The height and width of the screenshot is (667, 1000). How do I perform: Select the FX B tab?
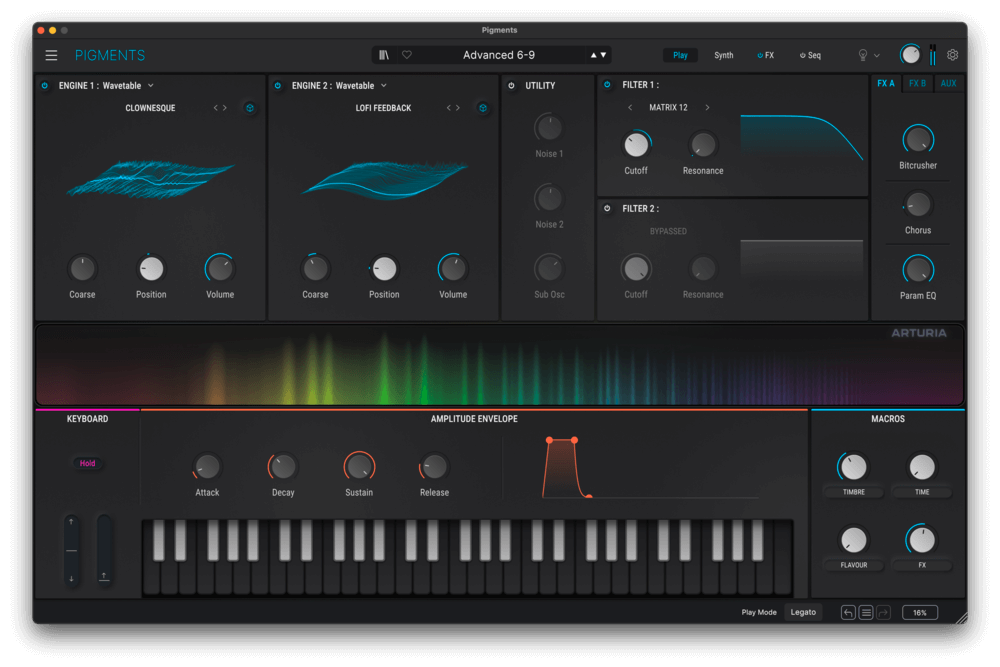[x=917, y=84]
